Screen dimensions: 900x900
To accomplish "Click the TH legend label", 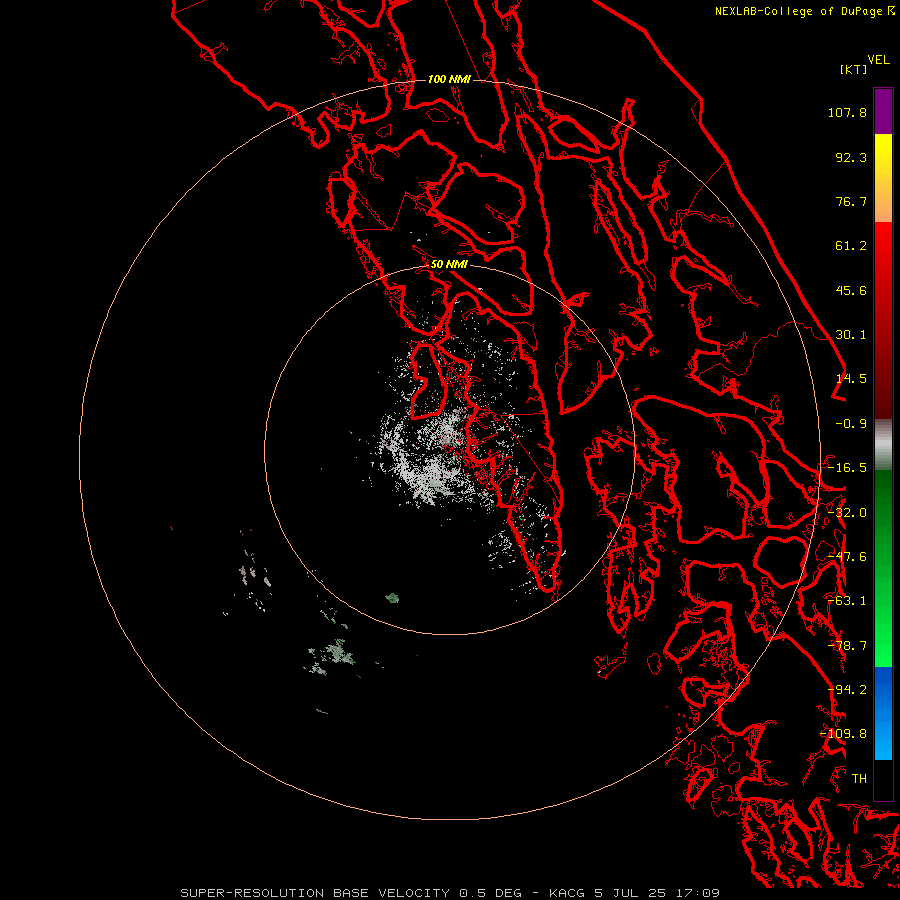I will tap(859, 779).
